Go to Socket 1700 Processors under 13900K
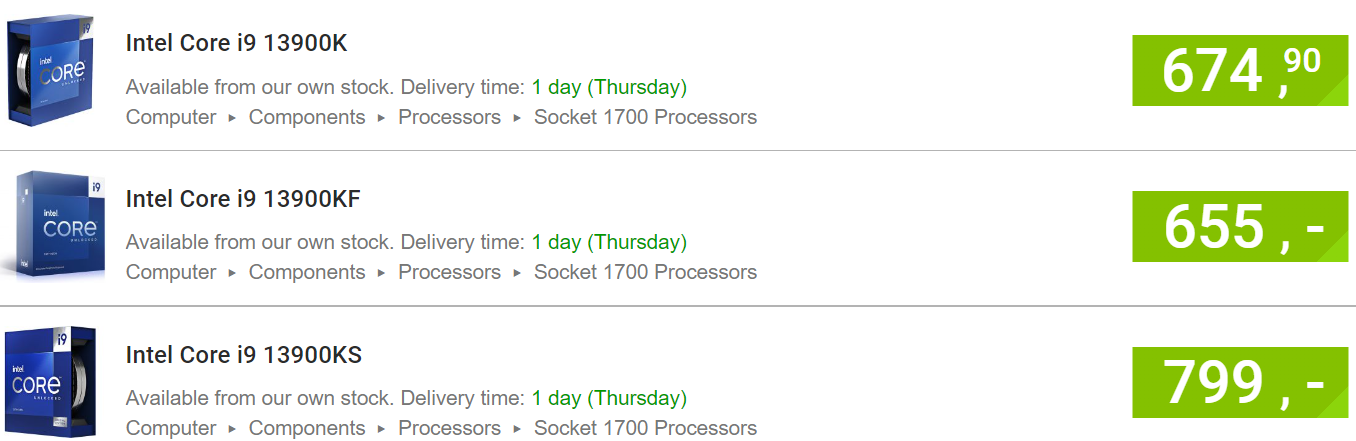The width and height of the screenshot is (1356, 441). (x=645, y=117)
